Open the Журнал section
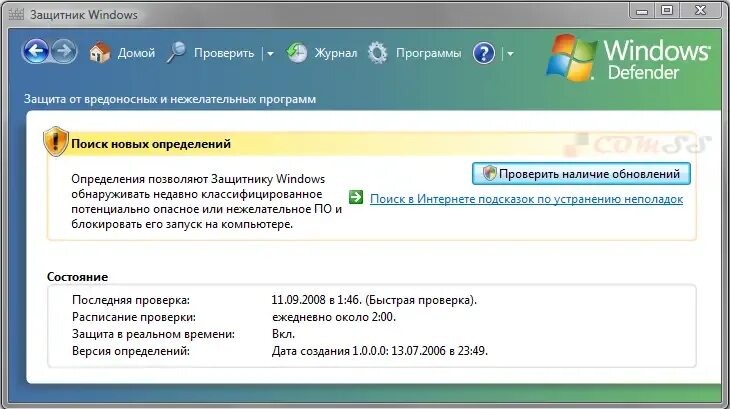 [336, 54]
